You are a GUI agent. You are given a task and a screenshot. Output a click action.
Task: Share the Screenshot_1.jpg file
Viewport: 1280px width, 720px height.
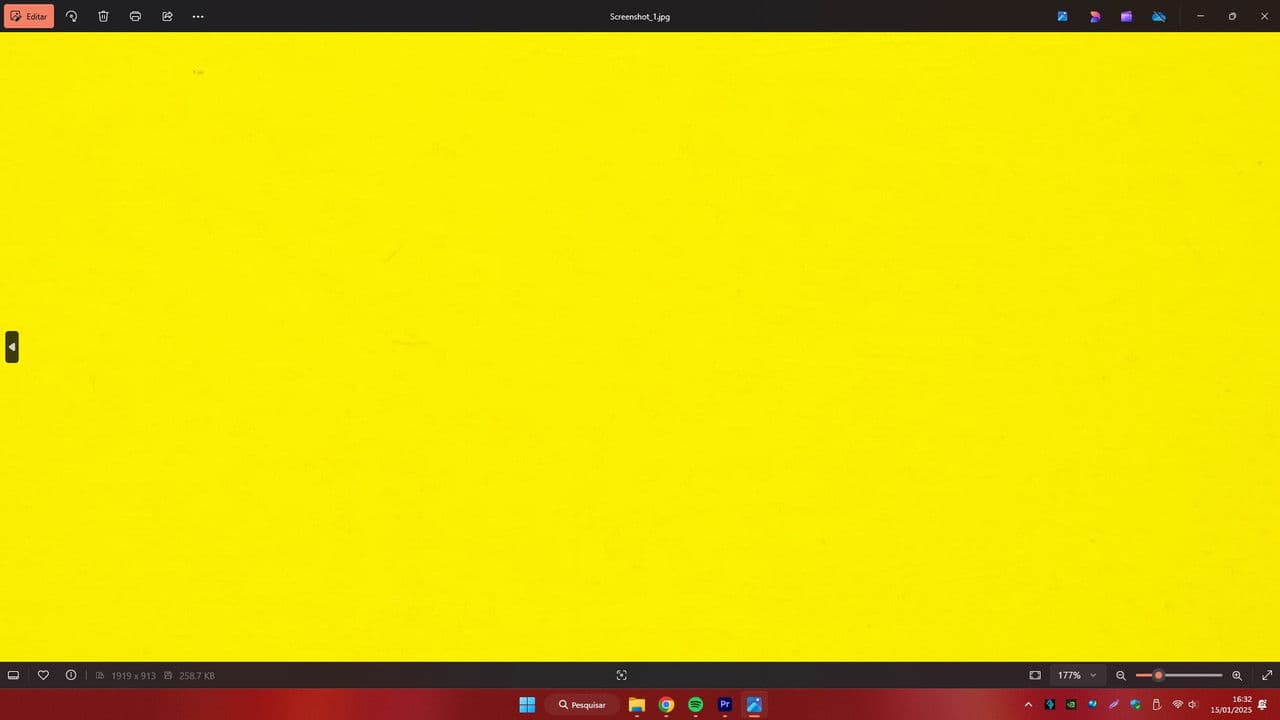(167, 17)
